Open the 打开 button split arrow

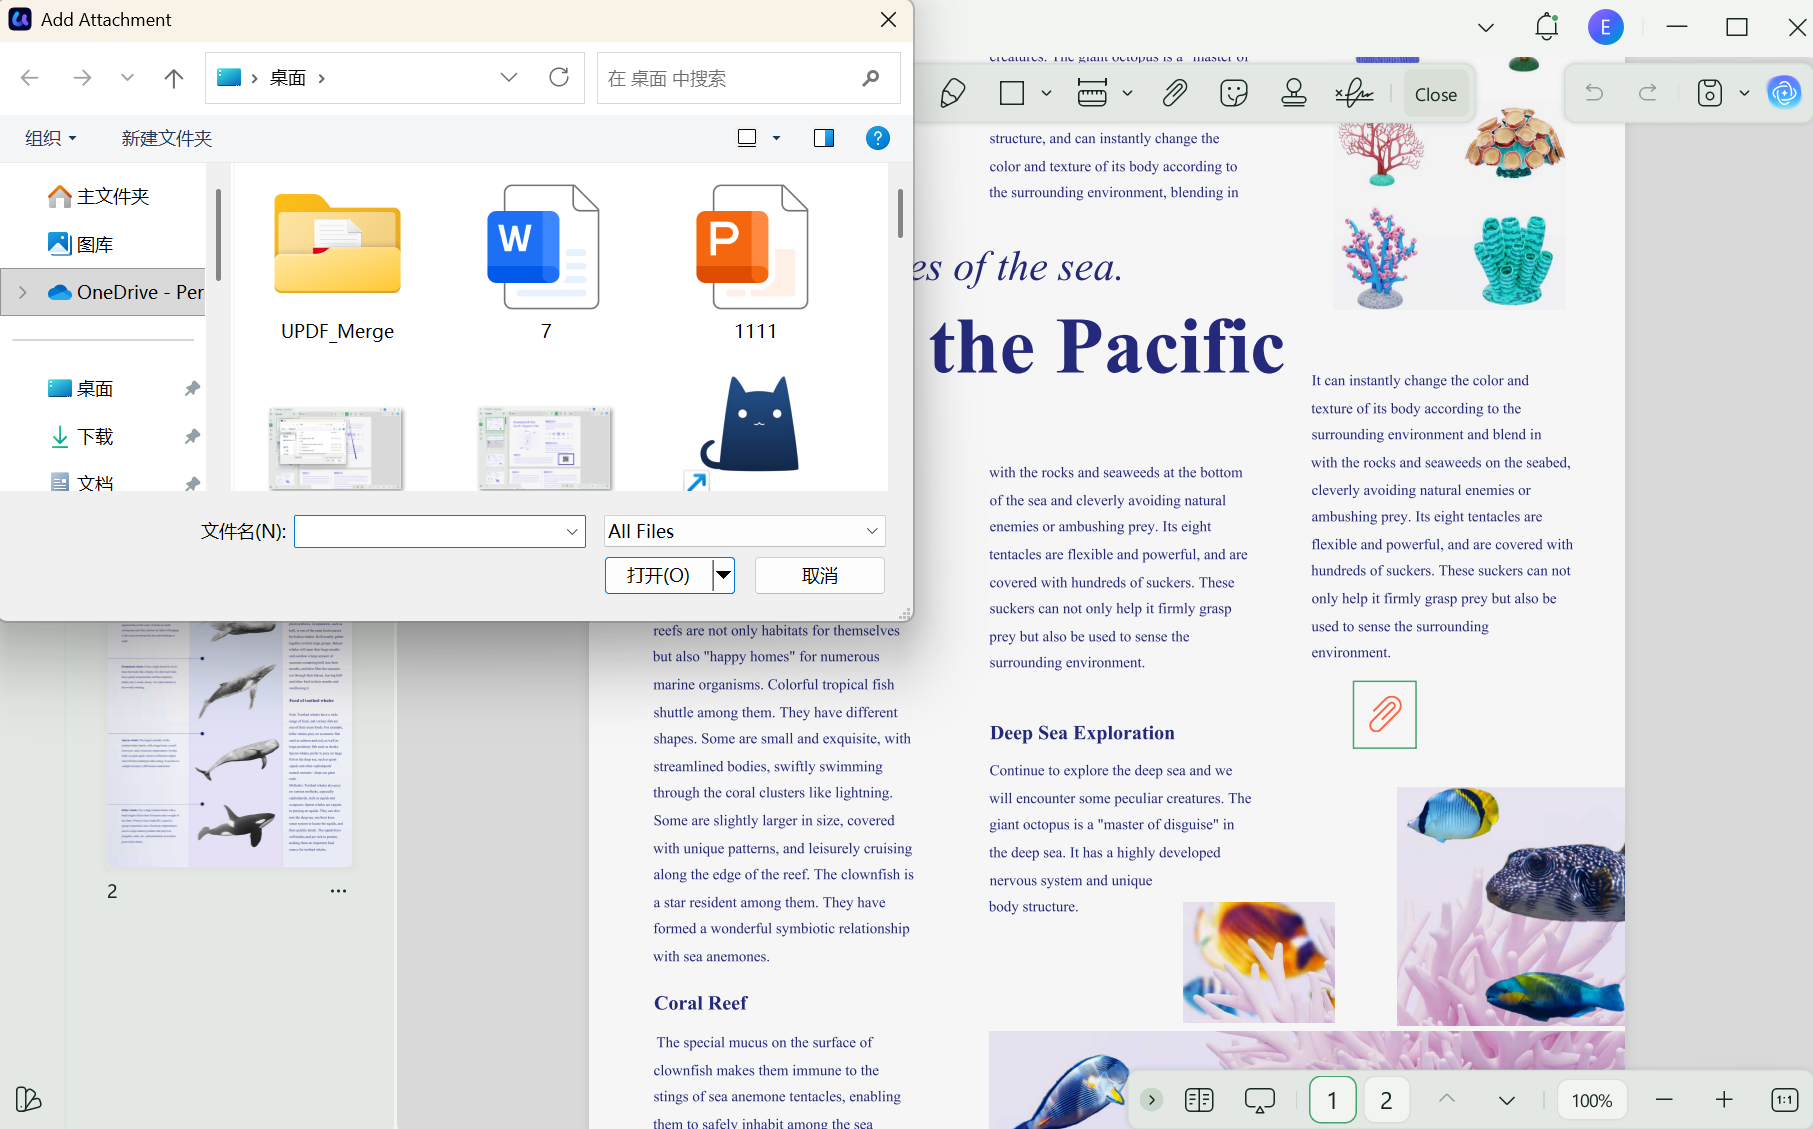click(x=723, y=575)
